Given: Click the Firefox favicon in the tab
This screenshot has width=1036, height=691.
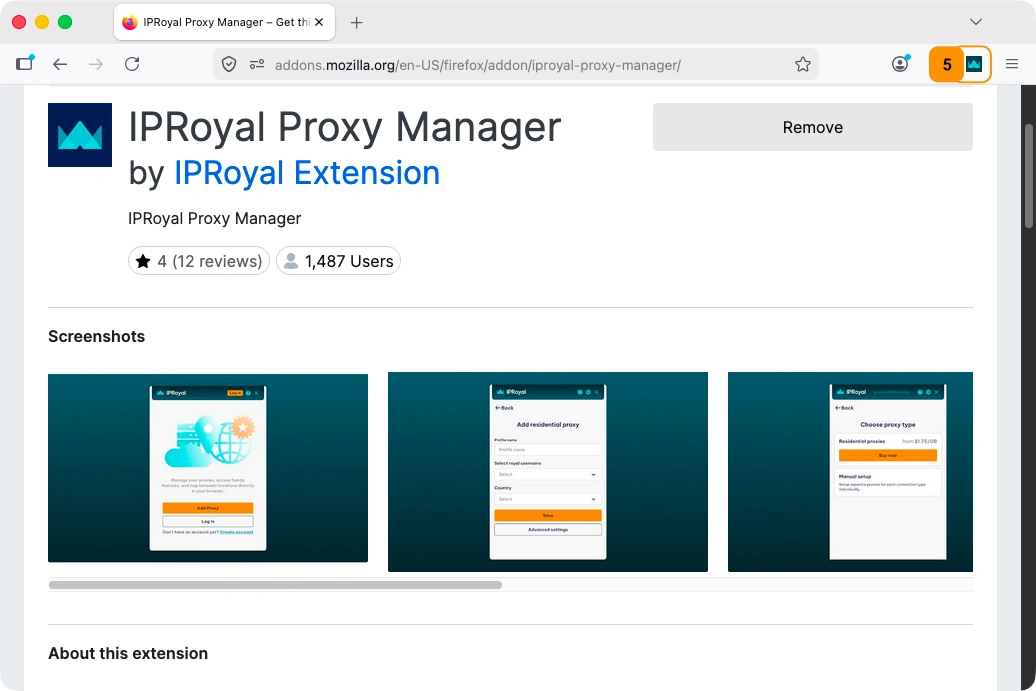Looking at the screenshot, I should coord(130,22).
